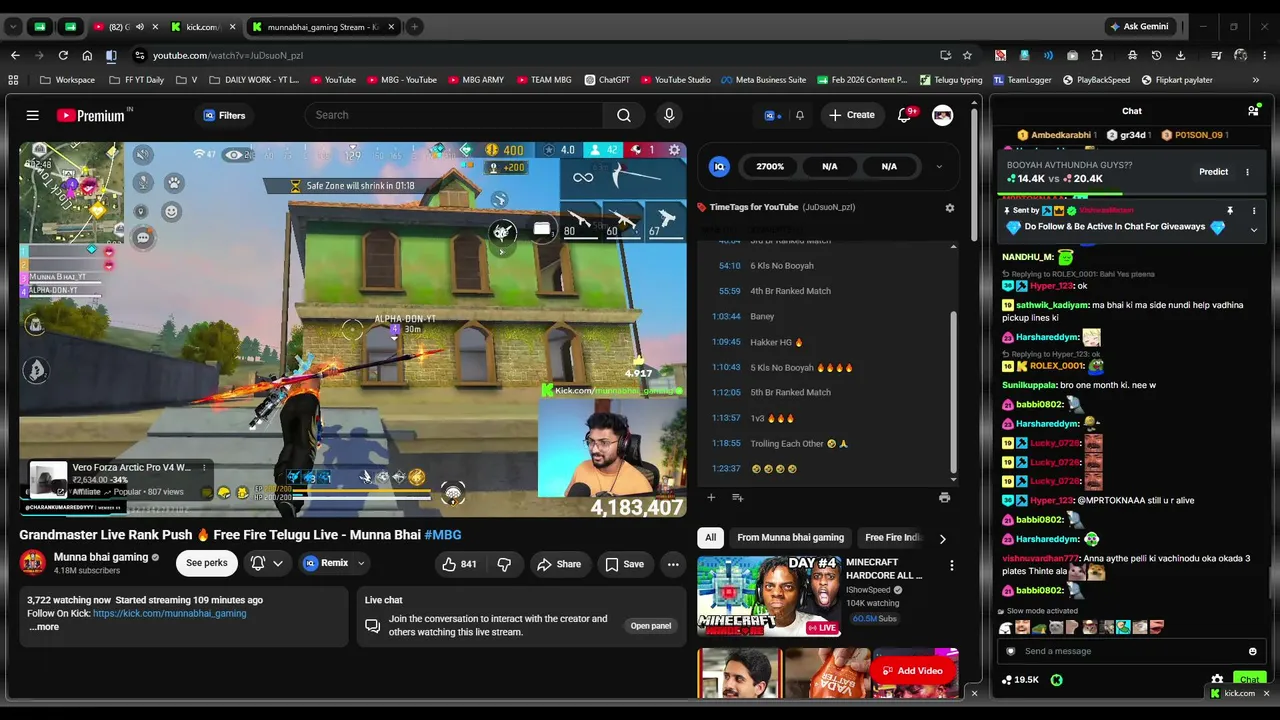Switch to munnabhai_gaming Stream tab
Viewport: 1280px width, 720px height.
pos(322,27)
